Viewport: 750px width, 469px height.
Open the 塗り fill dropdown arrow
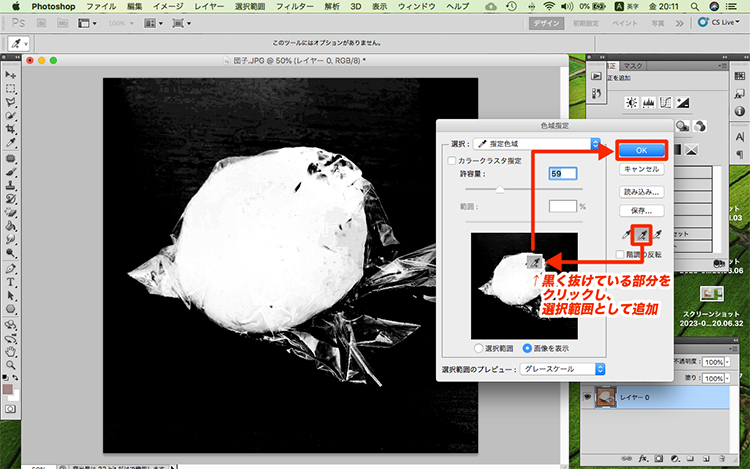click(x=727, y=378)
